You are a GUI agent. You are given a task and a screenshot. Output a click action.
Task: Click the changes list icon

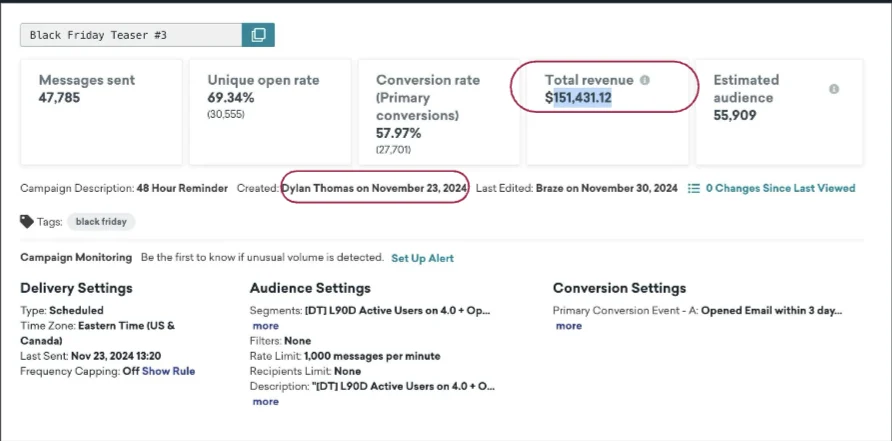pos(693,188)
